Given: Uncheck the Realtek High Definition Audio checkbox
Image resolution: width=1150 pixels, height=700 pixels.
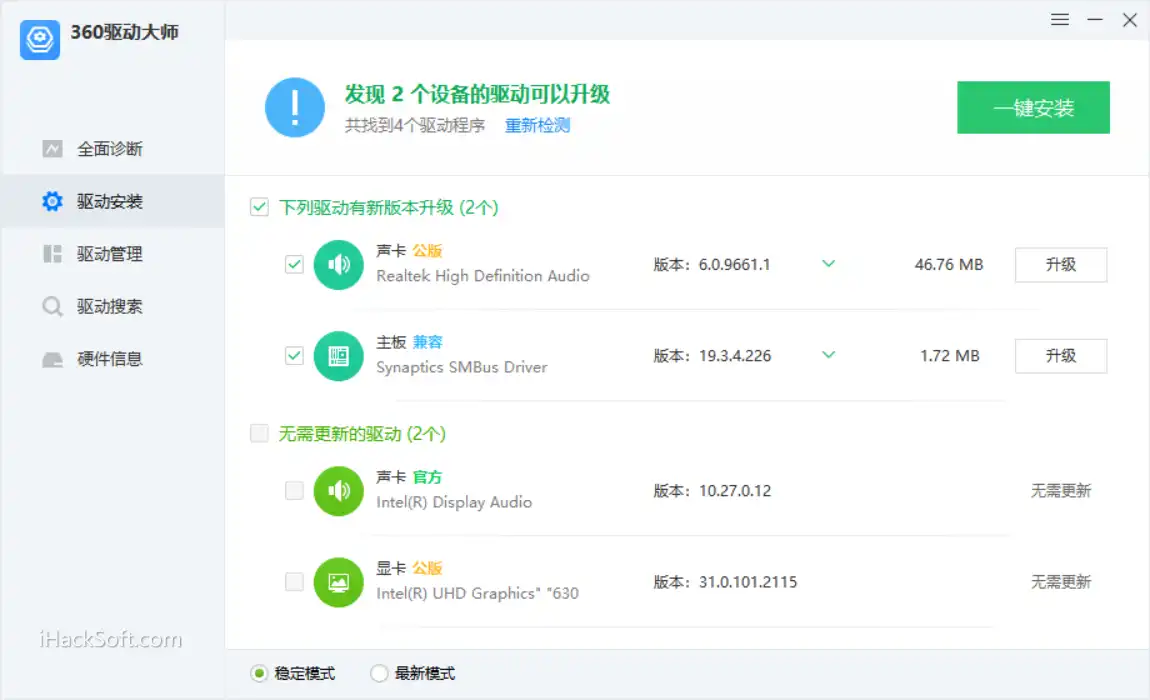Looking at the screenshot, I should pyautogui.click(x=294, y=264).
